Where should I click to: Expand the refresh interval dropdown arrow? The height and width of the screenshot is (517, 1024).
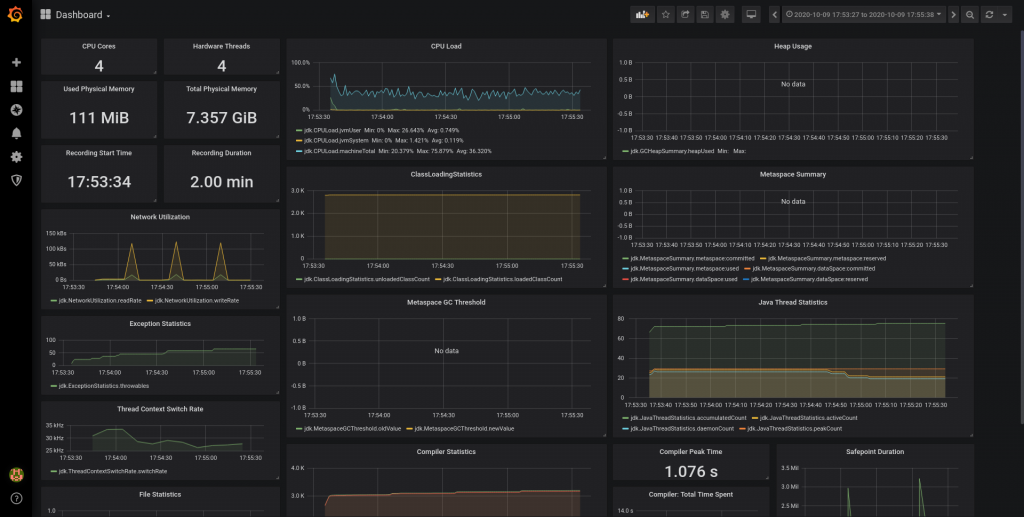point(1004,15)
